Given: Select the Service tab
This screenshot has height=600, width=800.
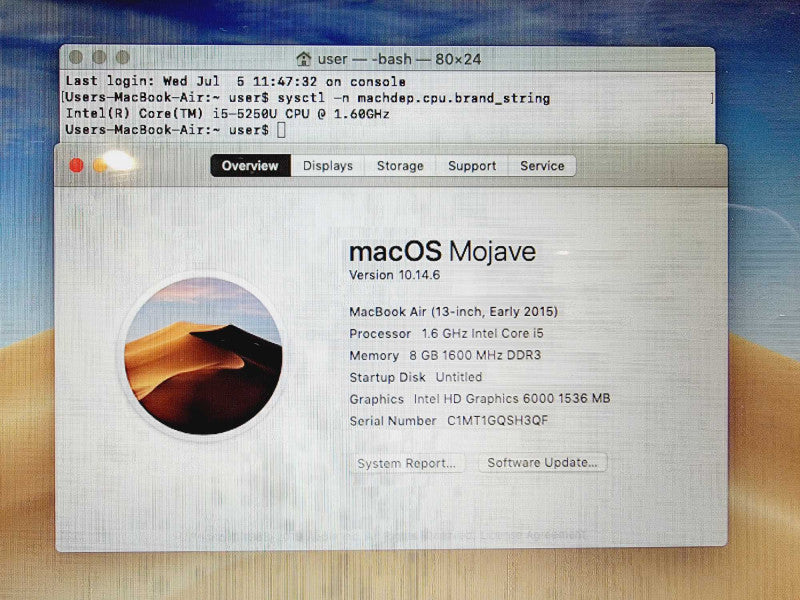Looking at the screenshot, I should (542, 166).
